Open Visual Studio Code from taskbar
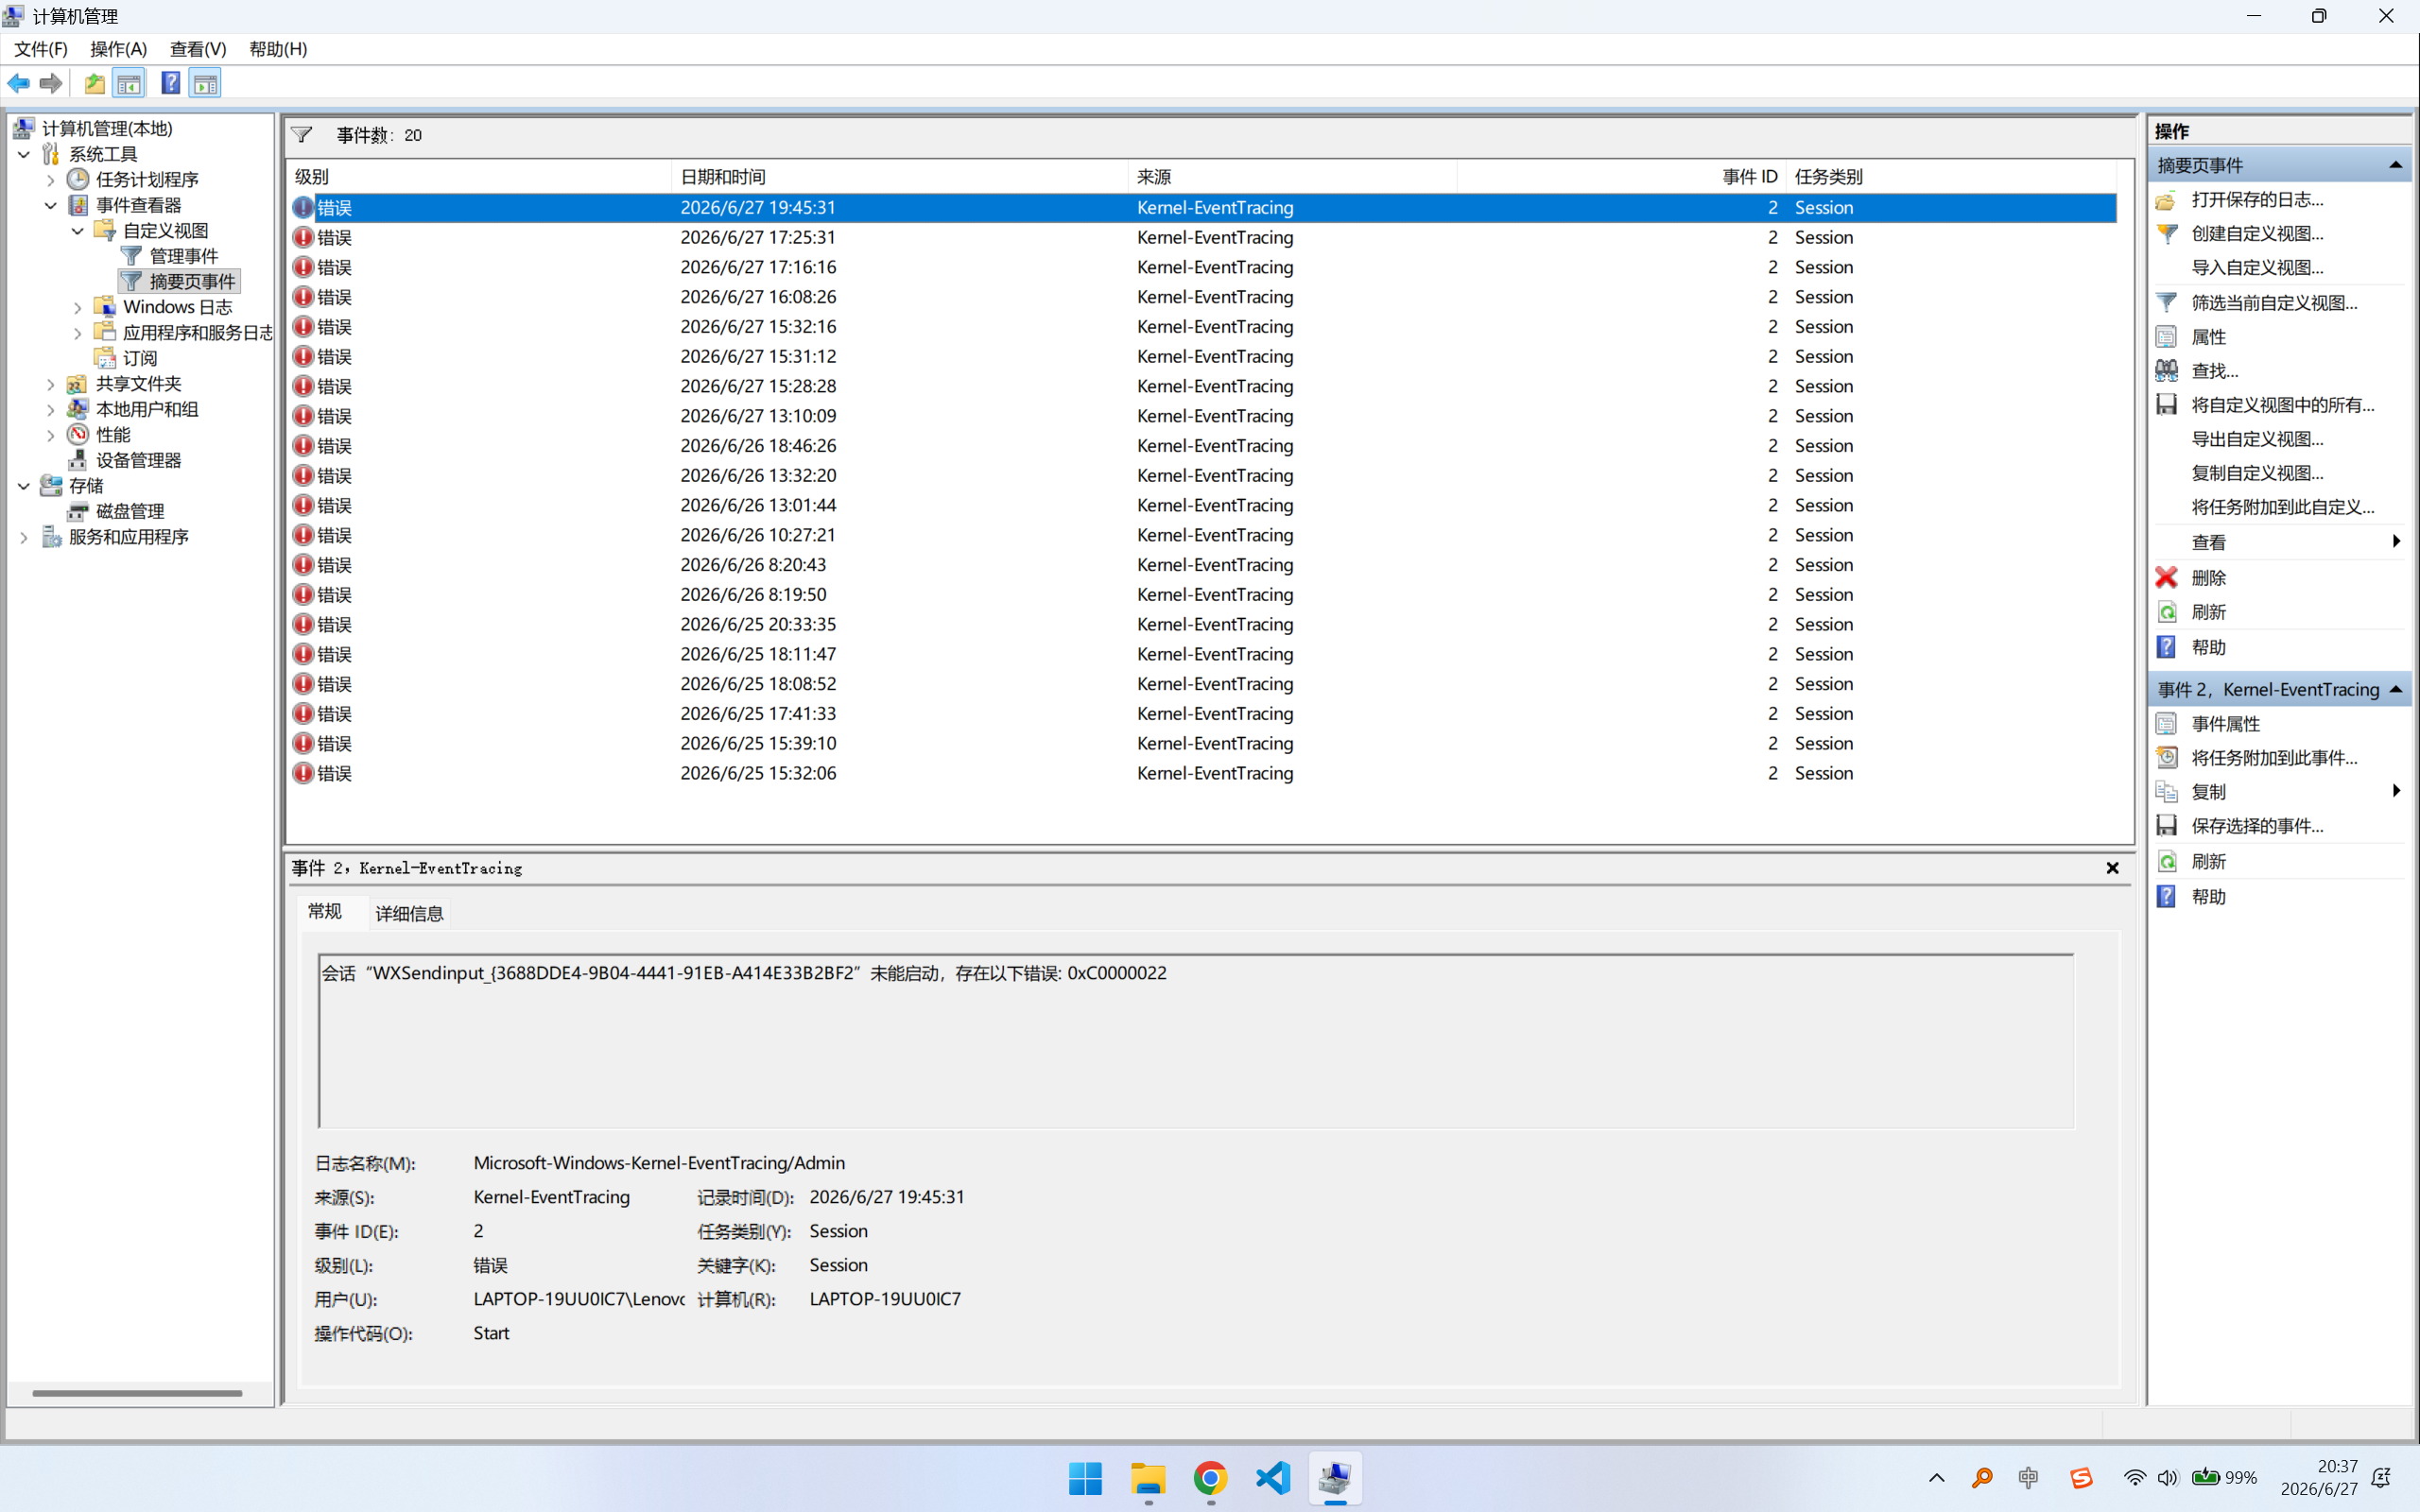This screenshot has height=1512, width=2420. [x=1273, y=1477]
